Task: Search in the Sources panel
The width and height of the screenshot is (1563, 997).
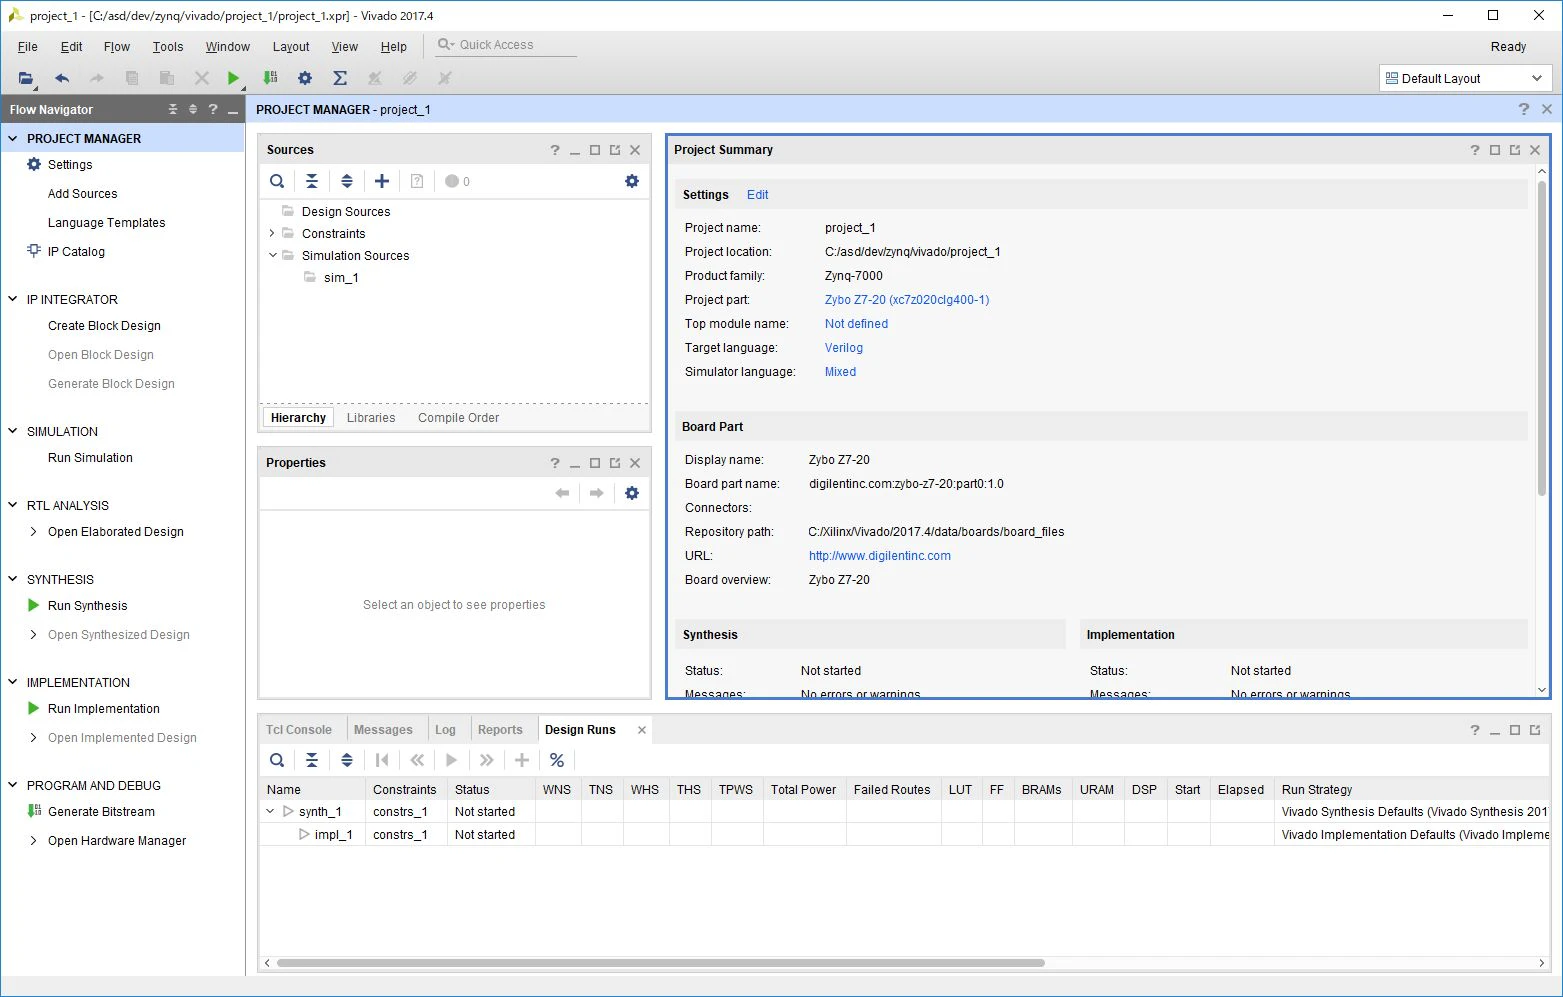Action: pyautogui.click(x=277, y=181)
